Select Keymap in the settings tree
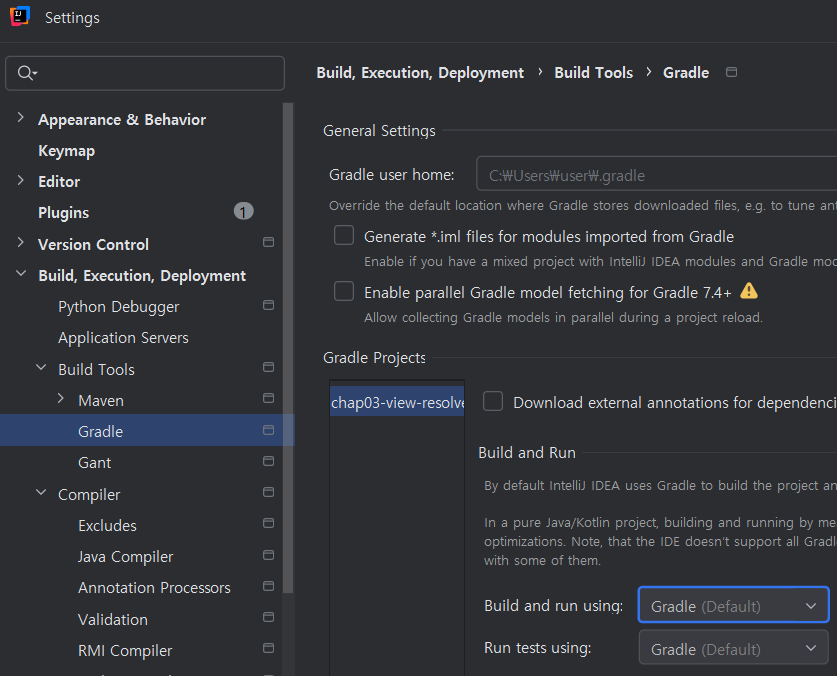This screenshot has width=837, height=676. point(66,150)
